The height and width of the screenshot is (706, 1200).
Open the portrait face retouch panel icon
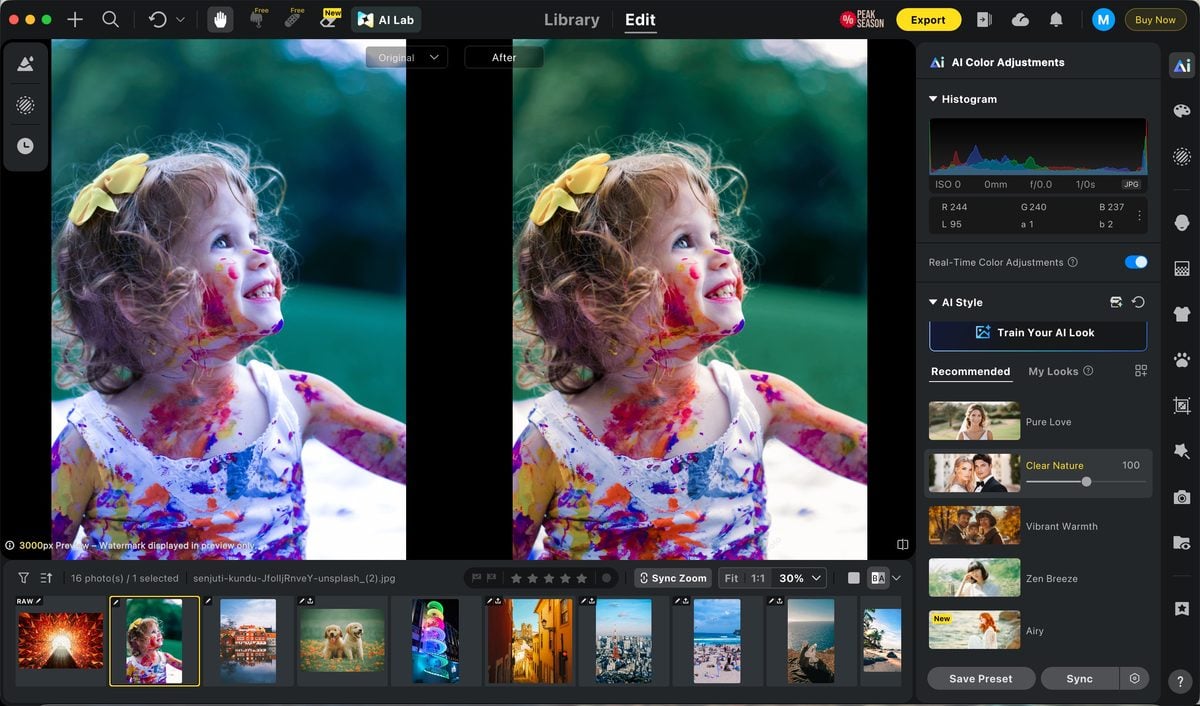pyautogui.click(x=1182, y=222)
